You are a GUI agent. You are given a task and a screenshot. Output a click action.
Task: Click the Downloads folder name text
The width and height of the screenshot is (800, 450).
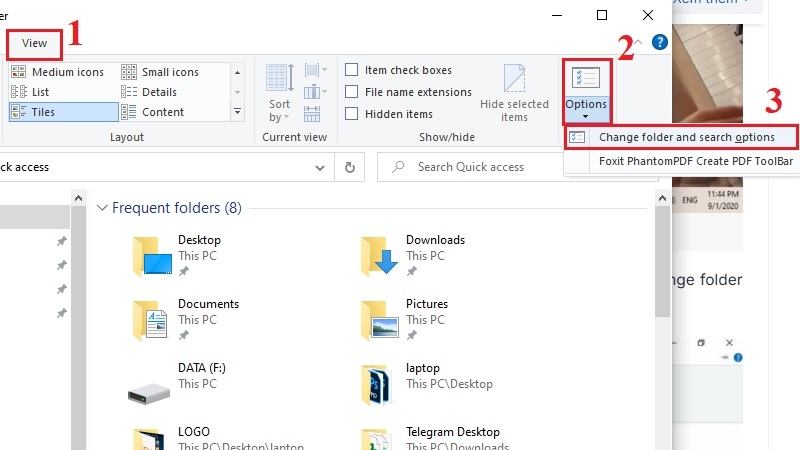(x=435, y=240)
